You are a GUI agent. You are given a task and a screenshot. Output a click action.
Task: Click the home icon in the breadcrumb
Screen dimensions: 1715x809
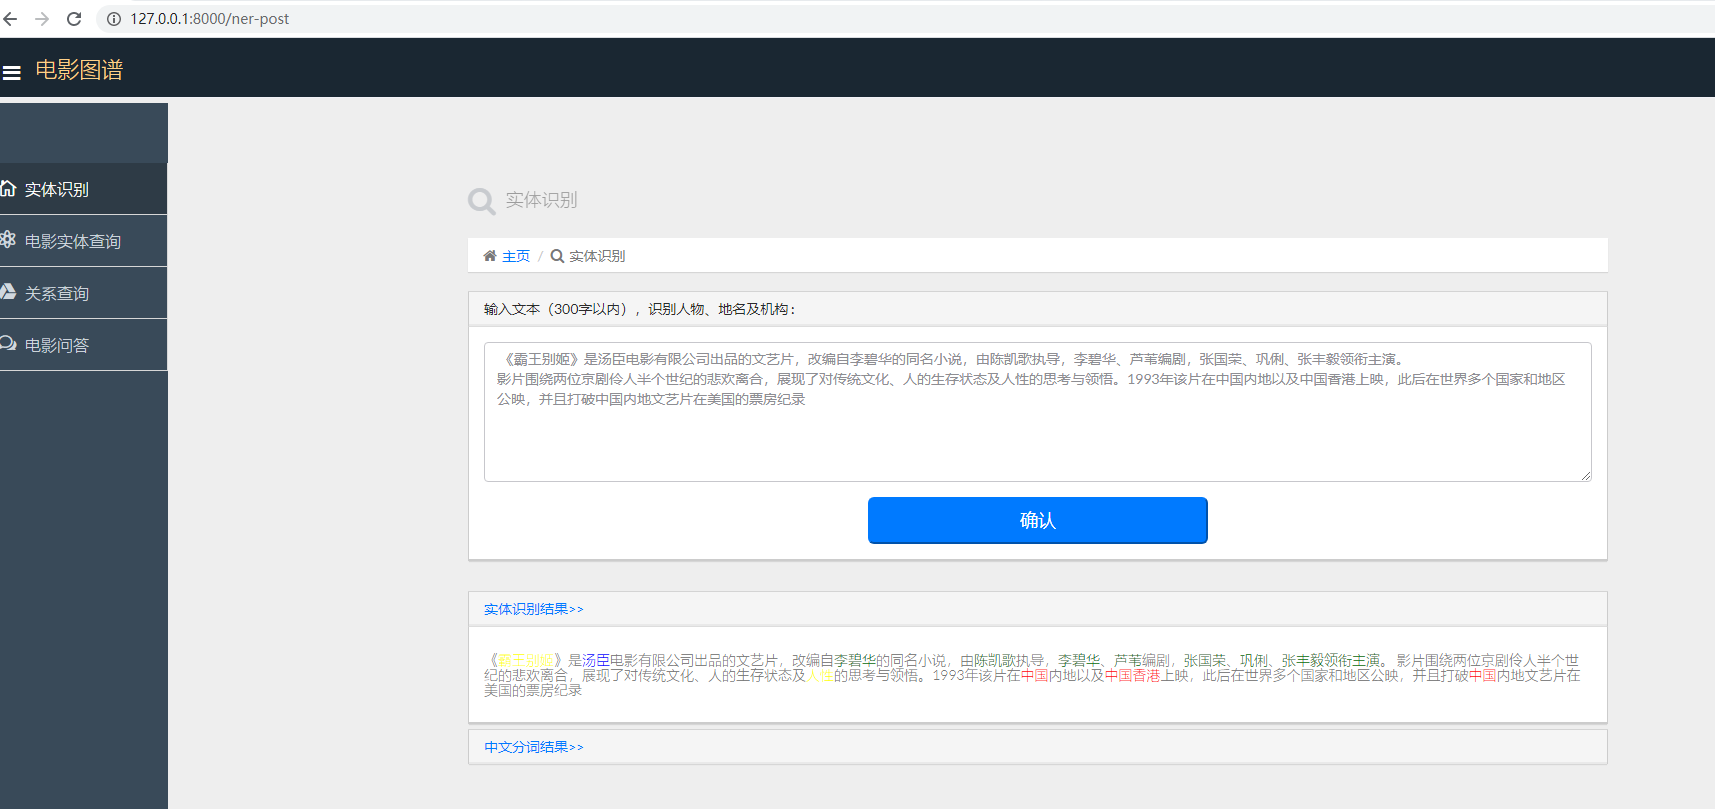coord(490,256)
